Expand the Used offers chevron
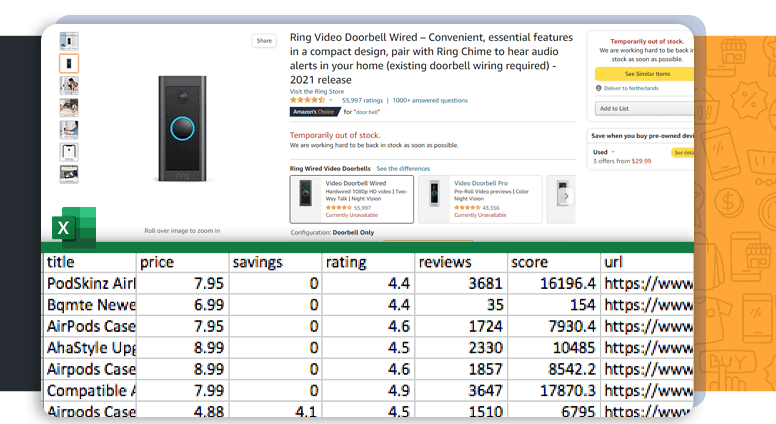This screenshot has width=776, height=424. [x=613, y=152]
